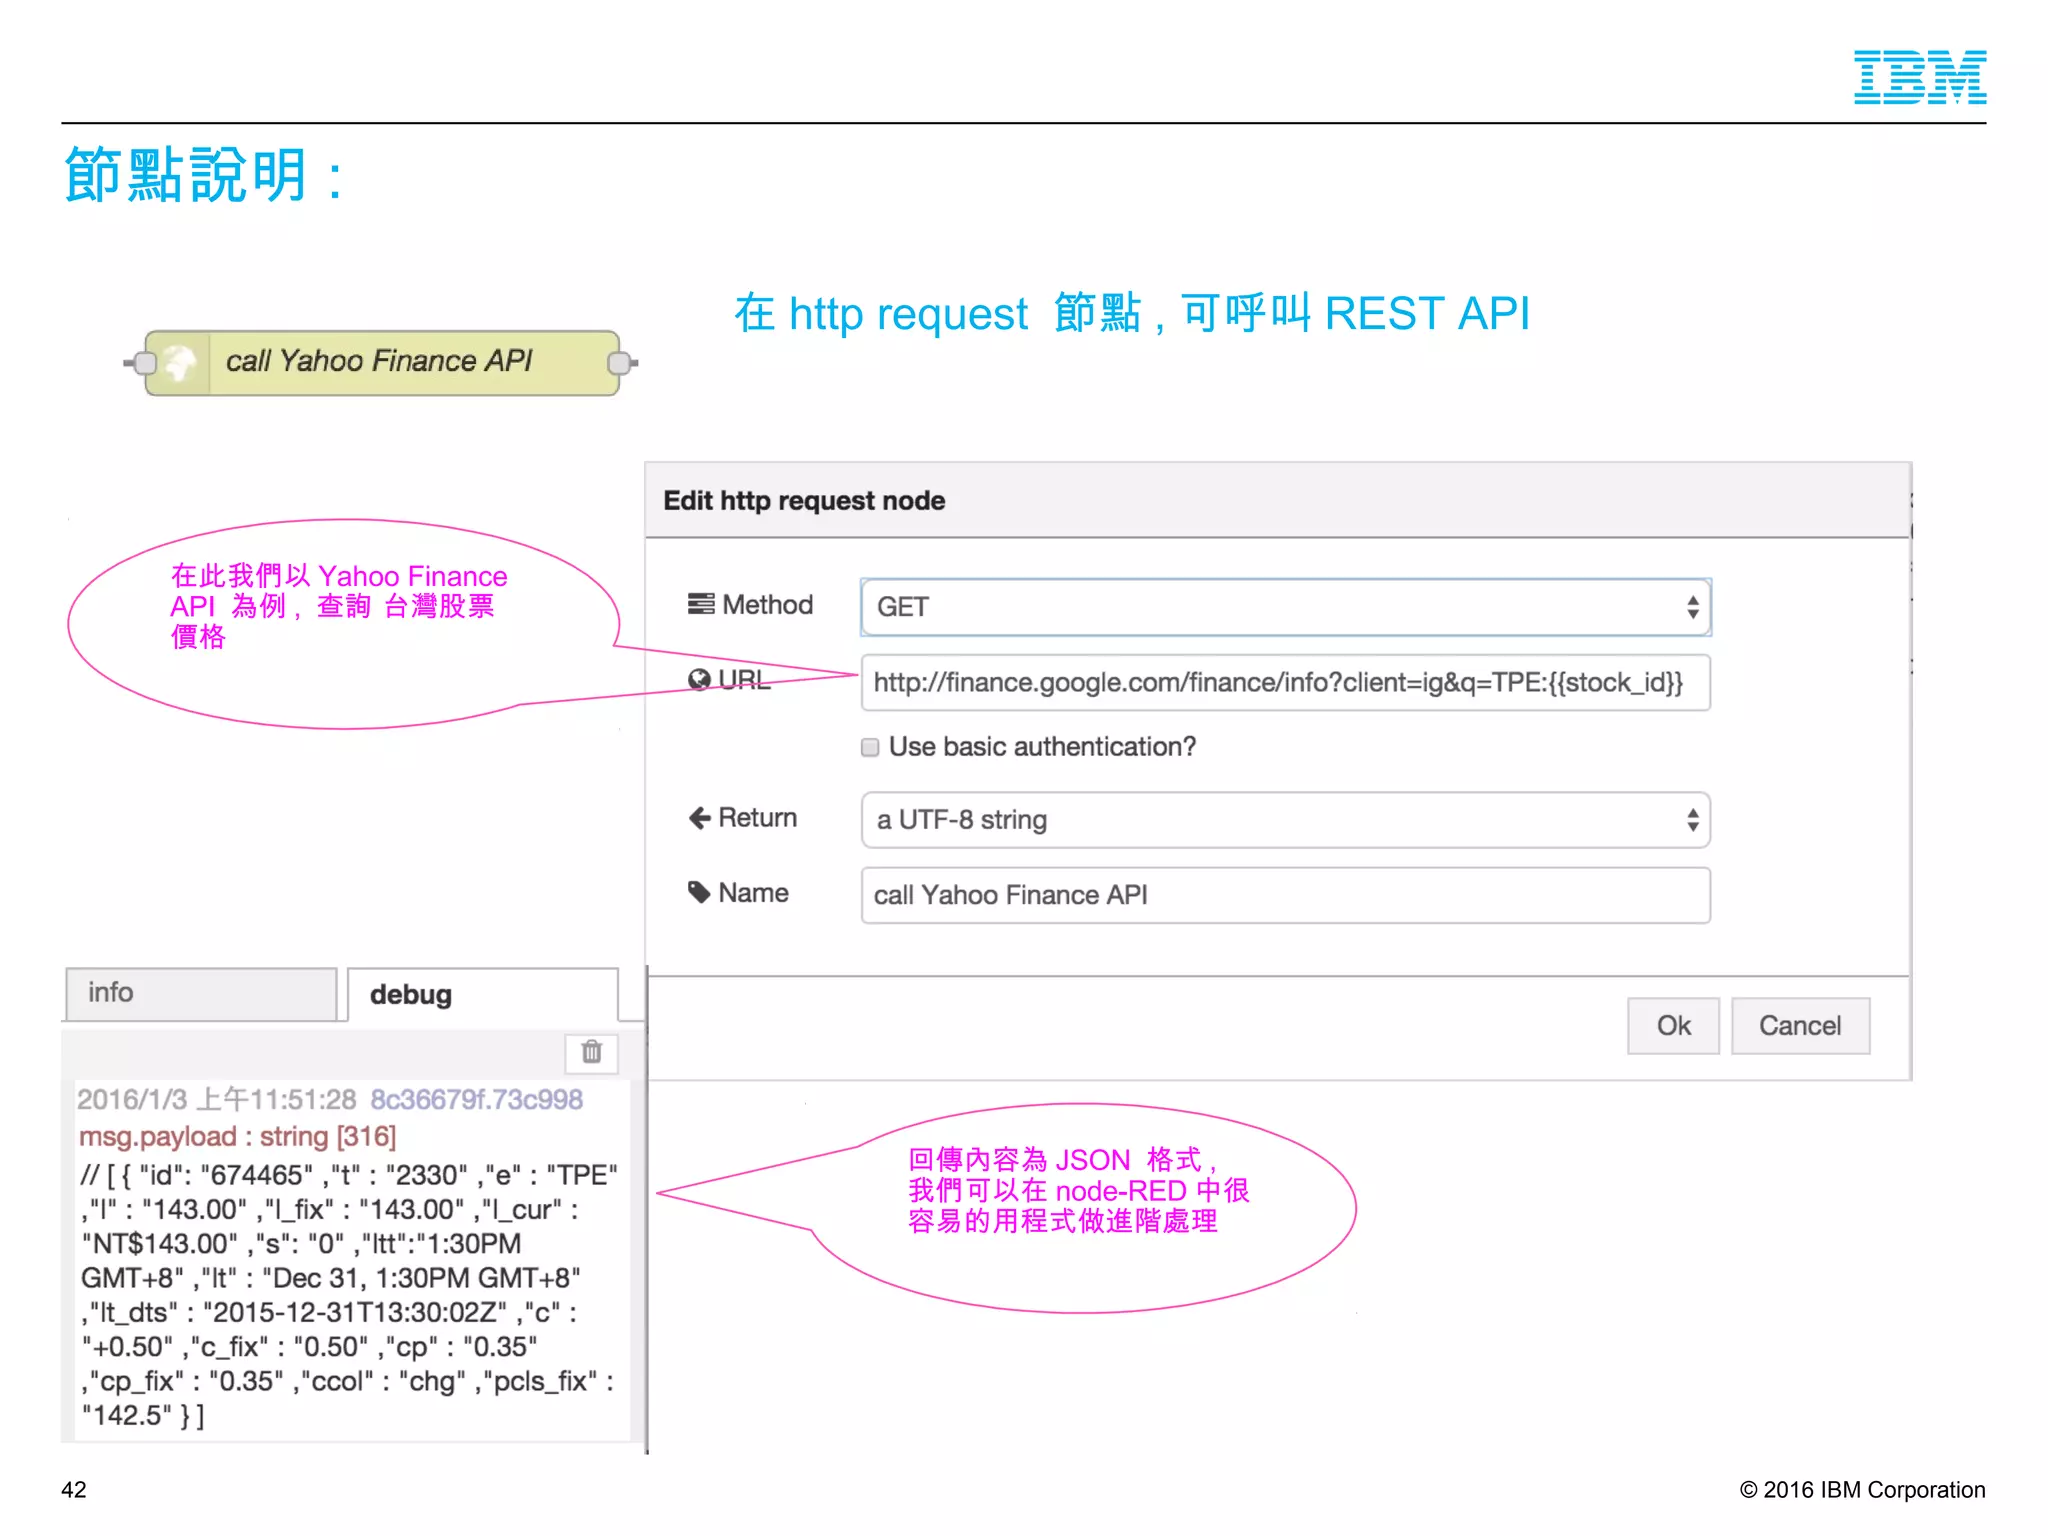Enable Use basic authentication checkbox
Viewport: 2048px width, 1536px height.
point(870,747)
